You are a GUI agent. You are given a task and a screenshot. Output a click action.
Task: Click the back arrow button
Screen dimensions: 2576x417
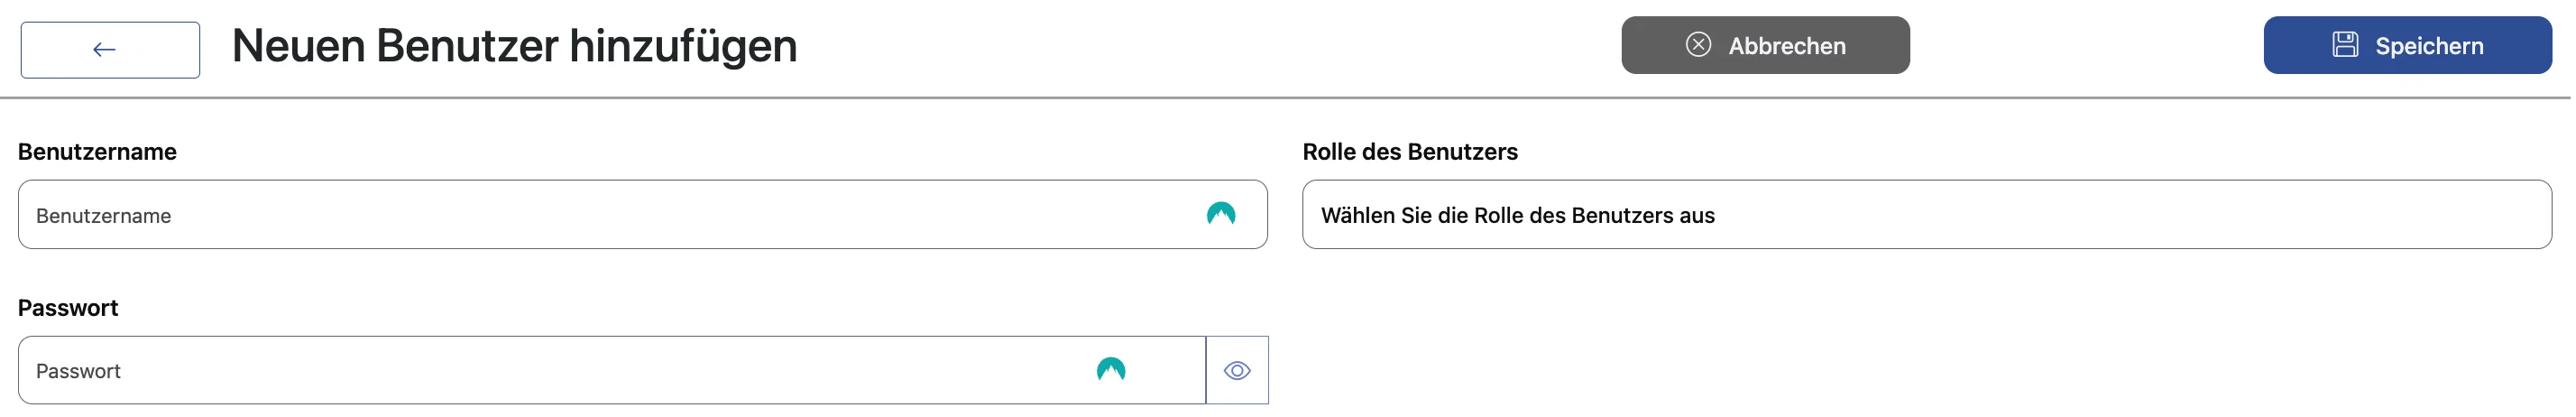point(110,50)
